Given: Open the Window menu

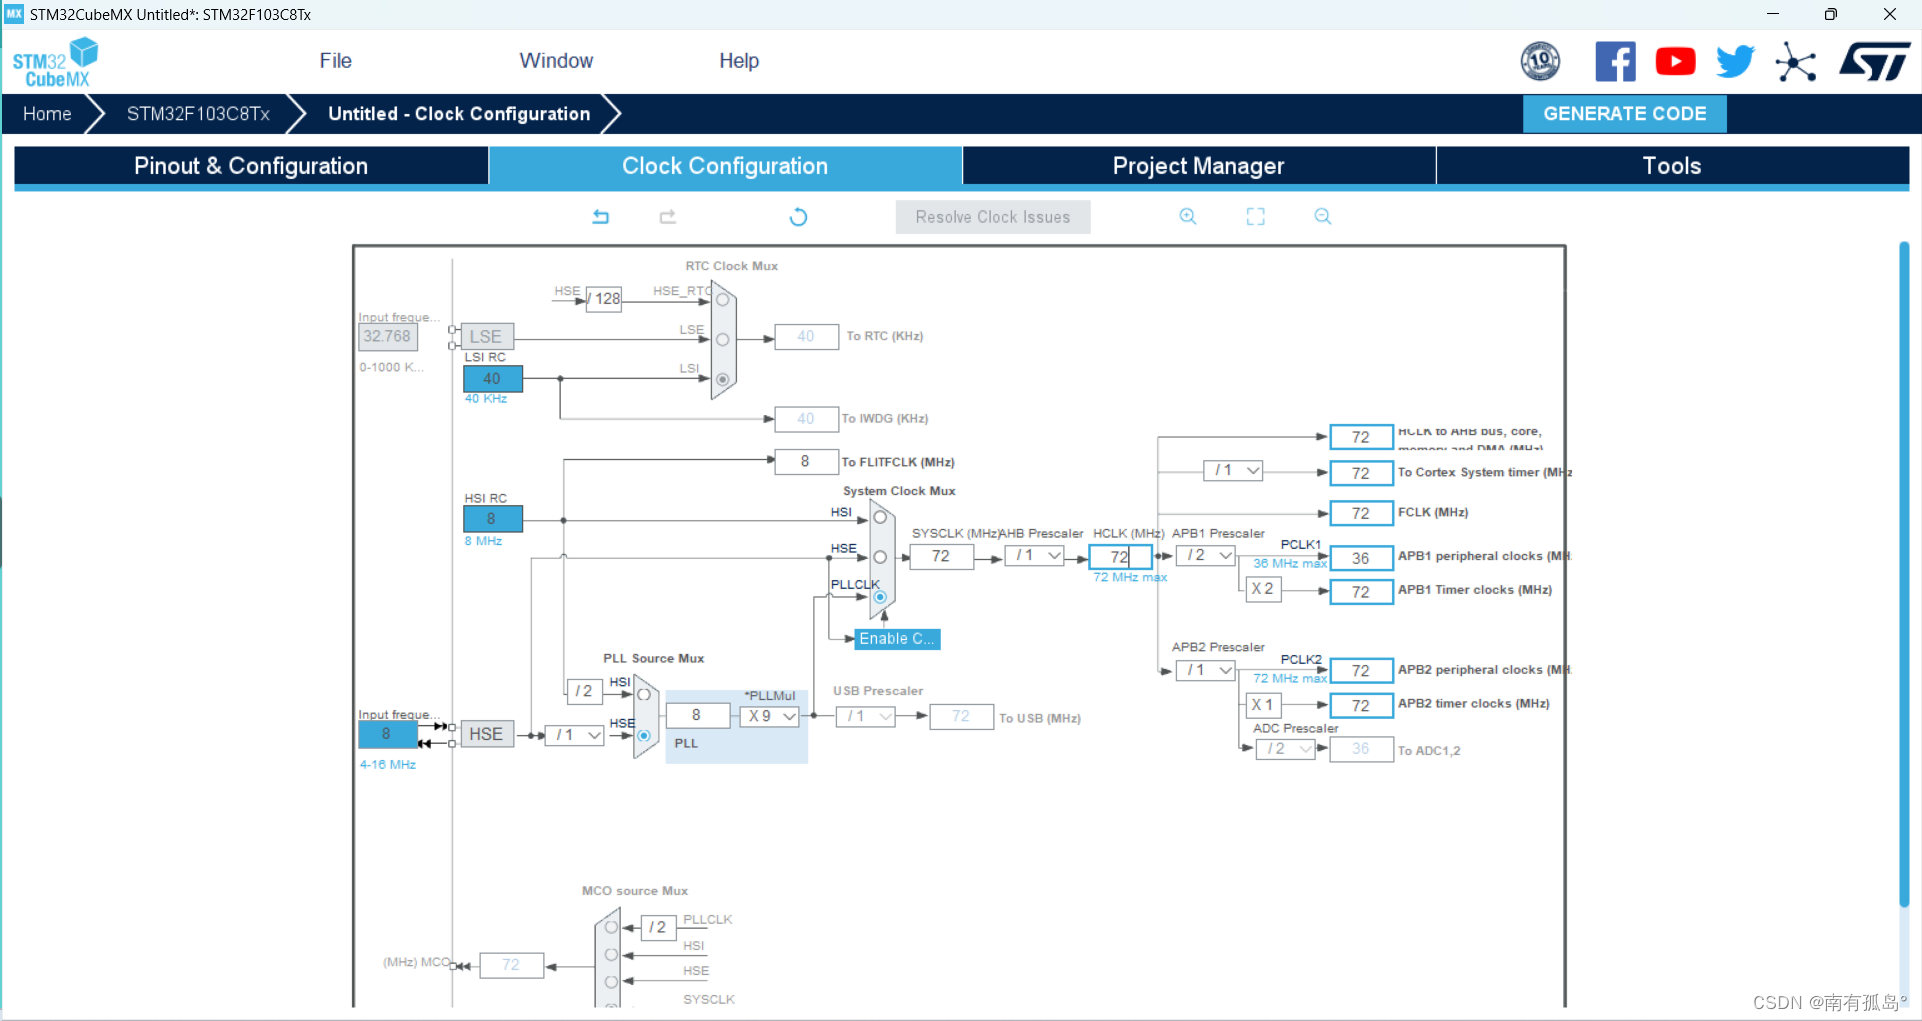Looking at the screenshot, I should 556,61.
